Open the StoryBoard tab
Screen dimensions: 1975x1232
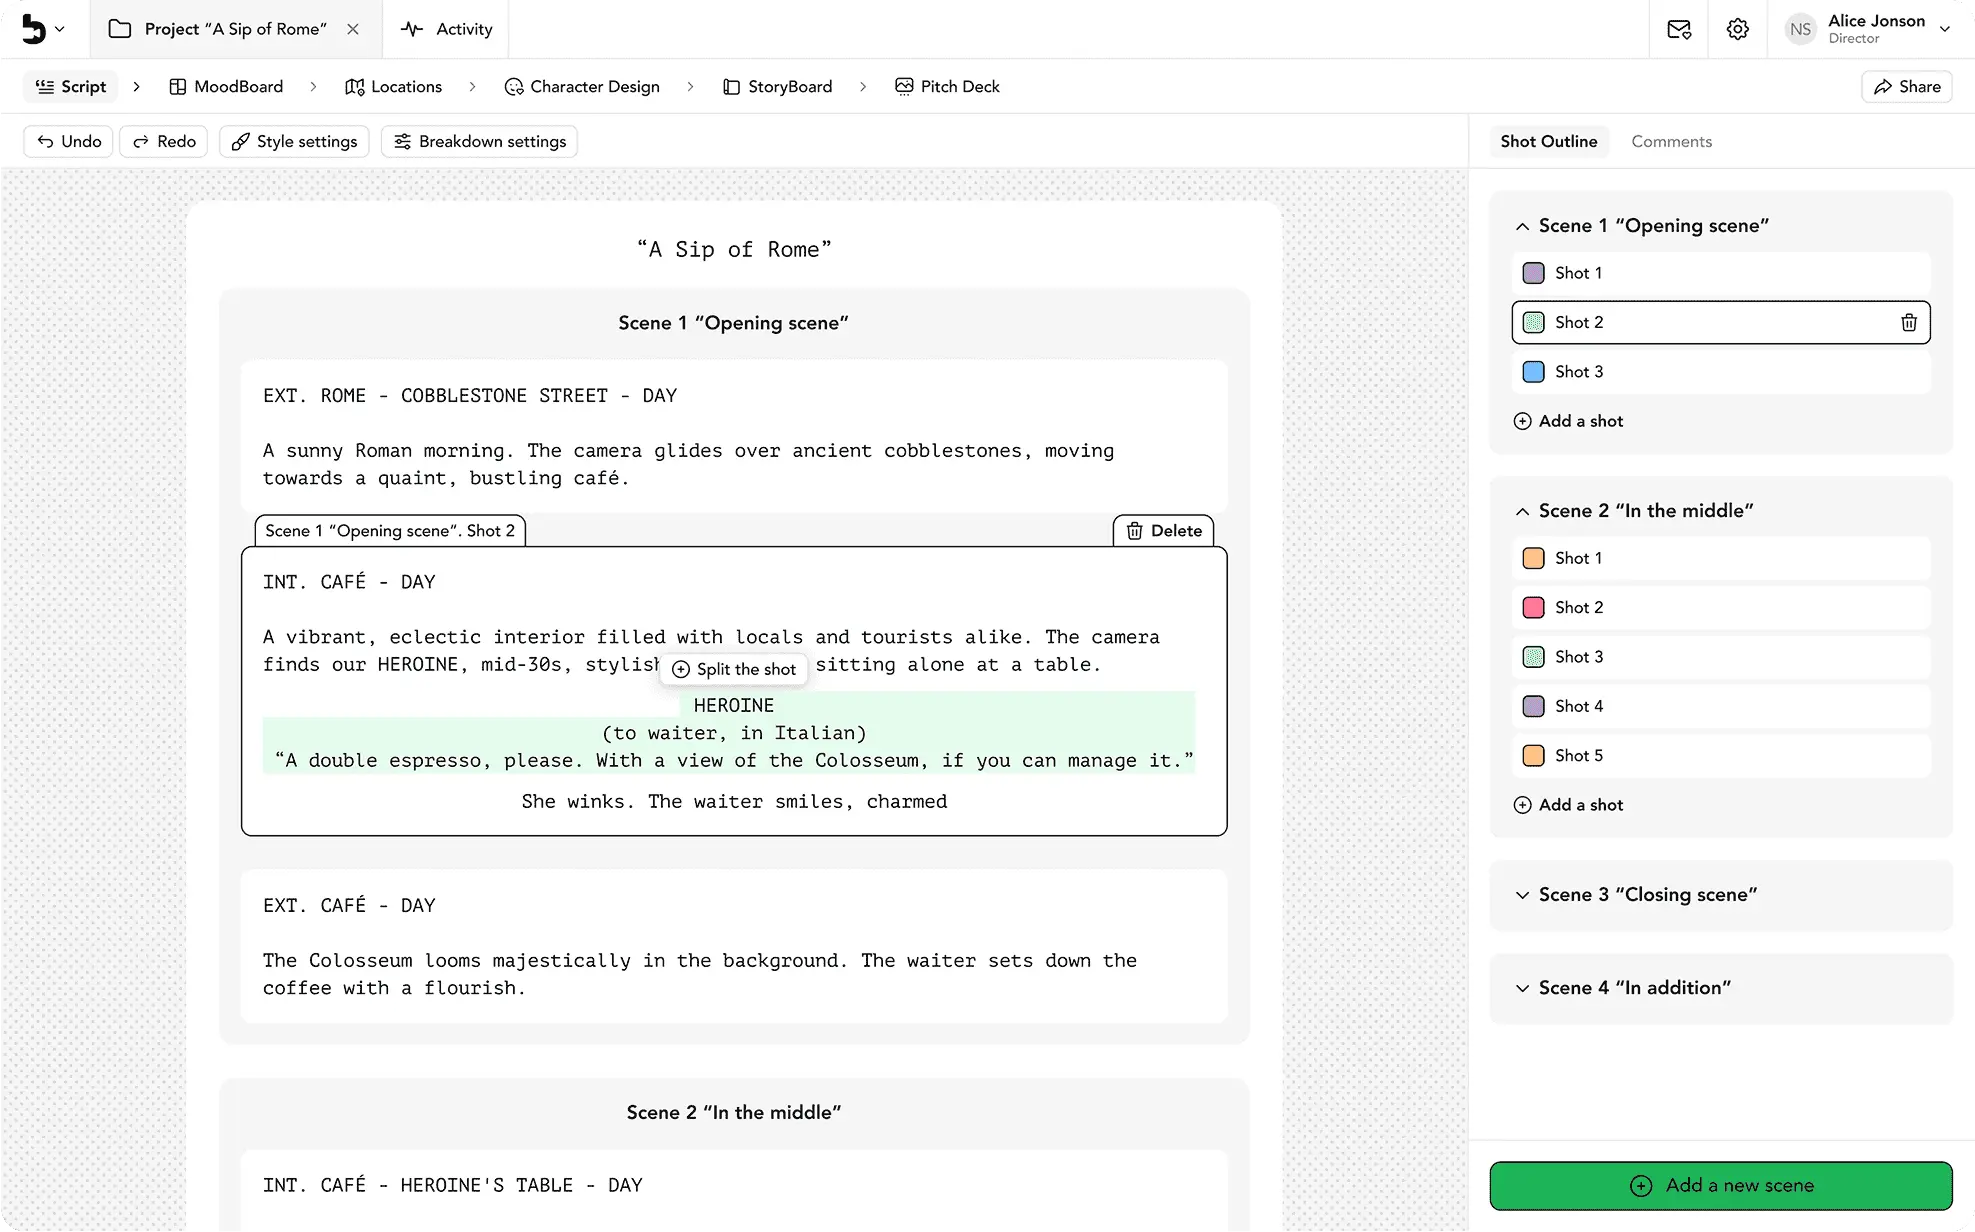777,86
